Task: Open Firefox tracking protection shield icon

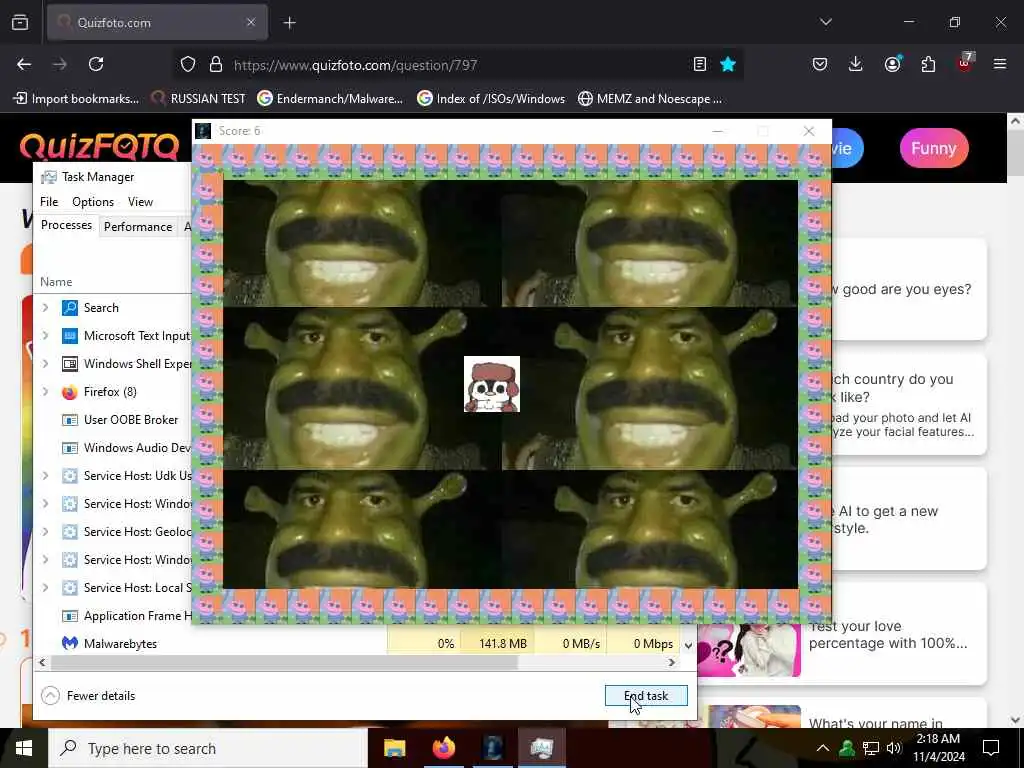Action: 188,64
